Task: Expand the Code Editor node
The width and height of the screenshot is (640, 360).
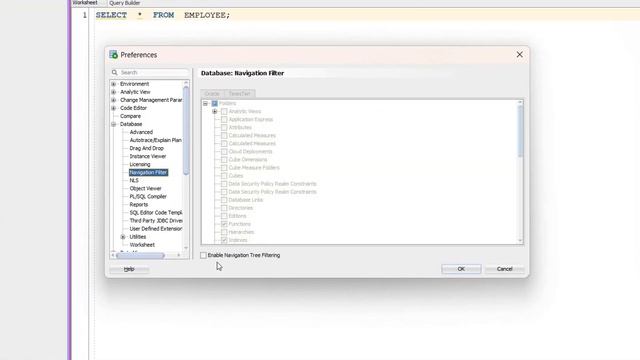Action: pyautogui.click(x=113, y=108)
